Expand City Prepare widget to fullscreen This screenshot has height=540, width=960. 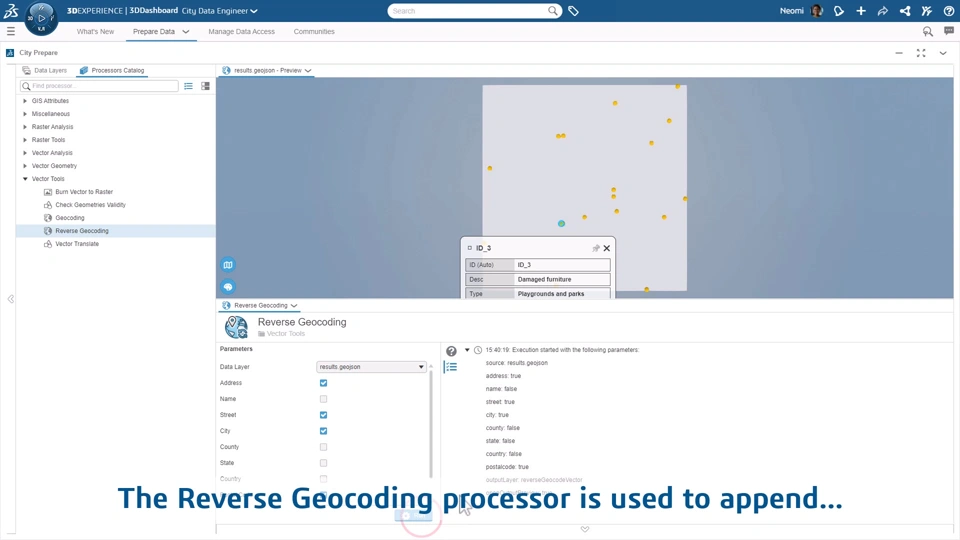click(x=921, y=53)
